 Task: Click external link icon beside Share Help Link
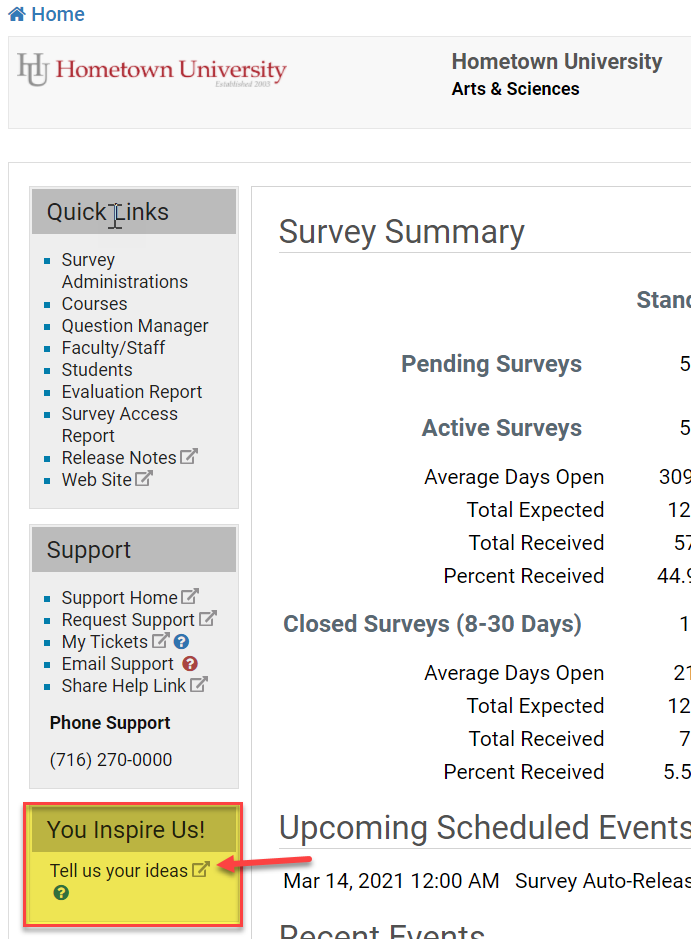(x=199, y=685)
